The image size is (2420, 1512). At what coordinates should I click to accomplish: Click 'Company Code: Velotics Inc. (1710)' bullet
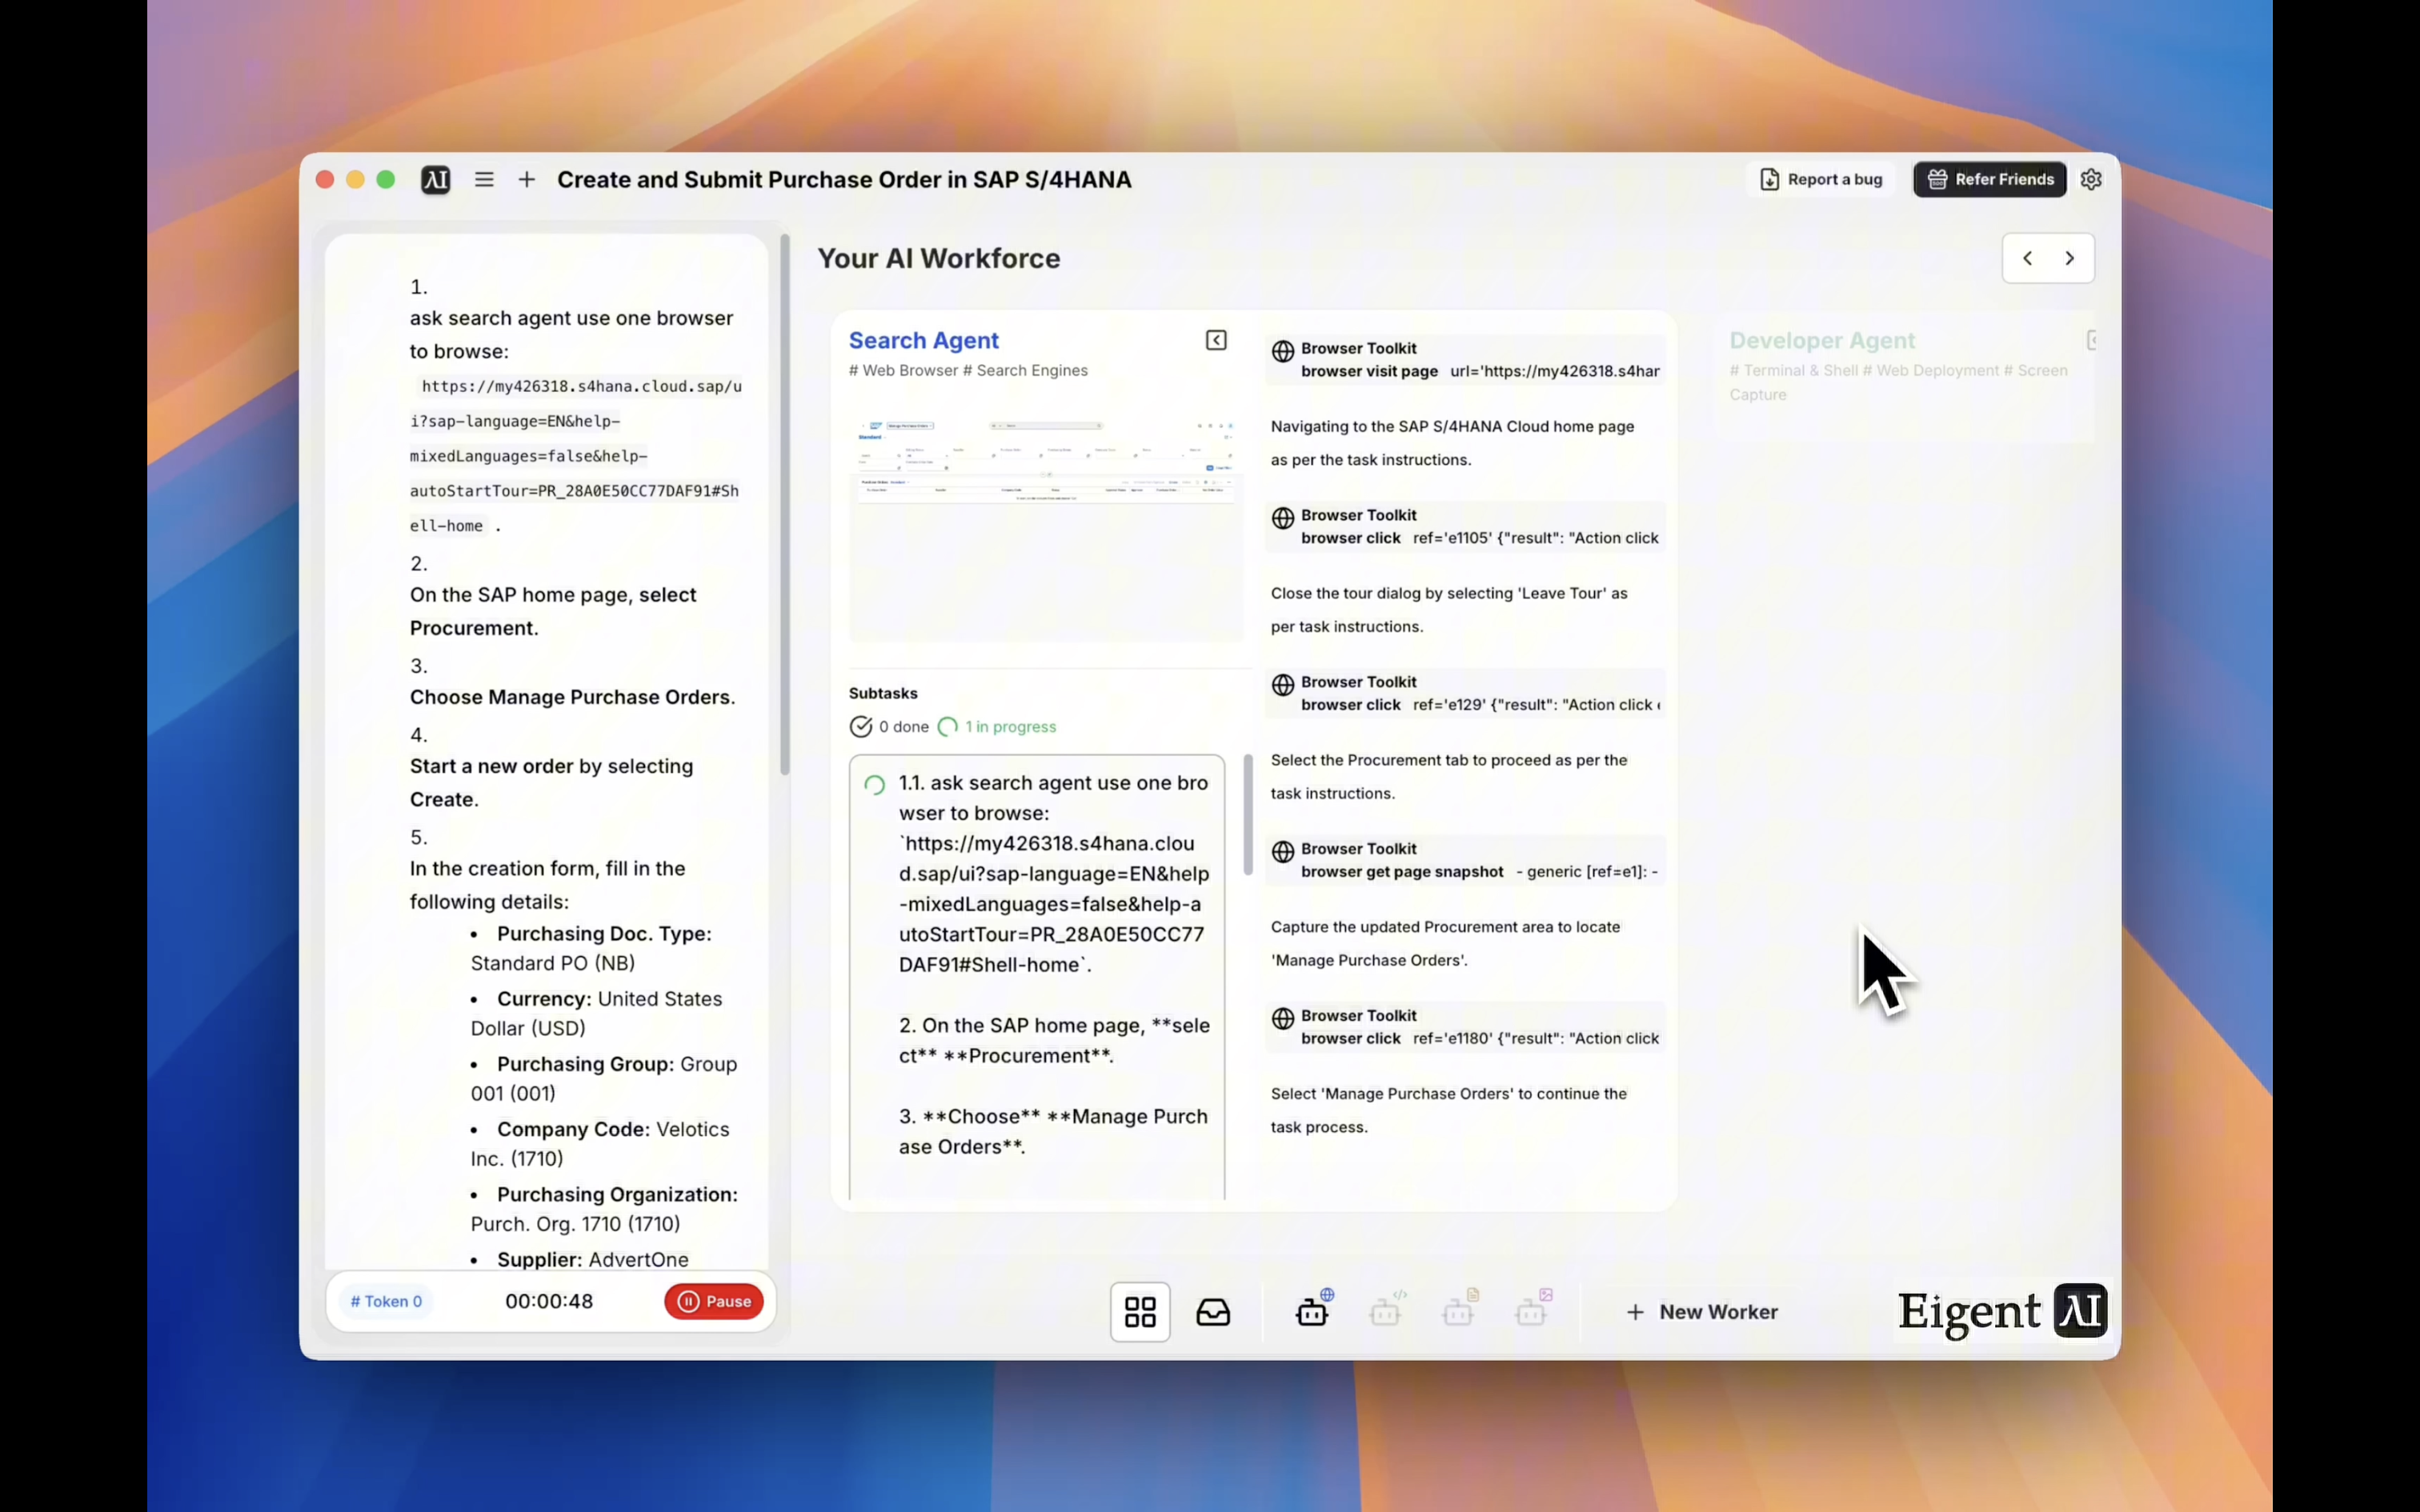coord(600,1144)
